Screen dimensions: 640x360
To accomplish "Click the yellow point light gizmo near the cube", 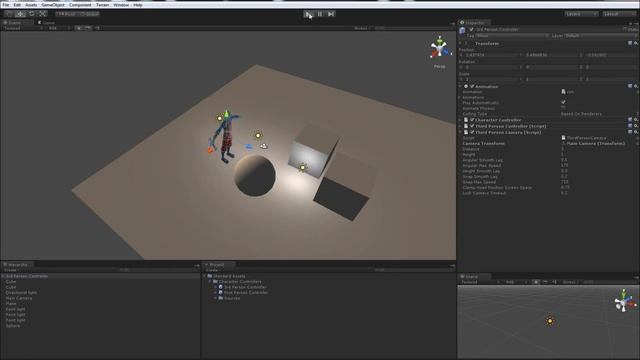I will point(302,167).
